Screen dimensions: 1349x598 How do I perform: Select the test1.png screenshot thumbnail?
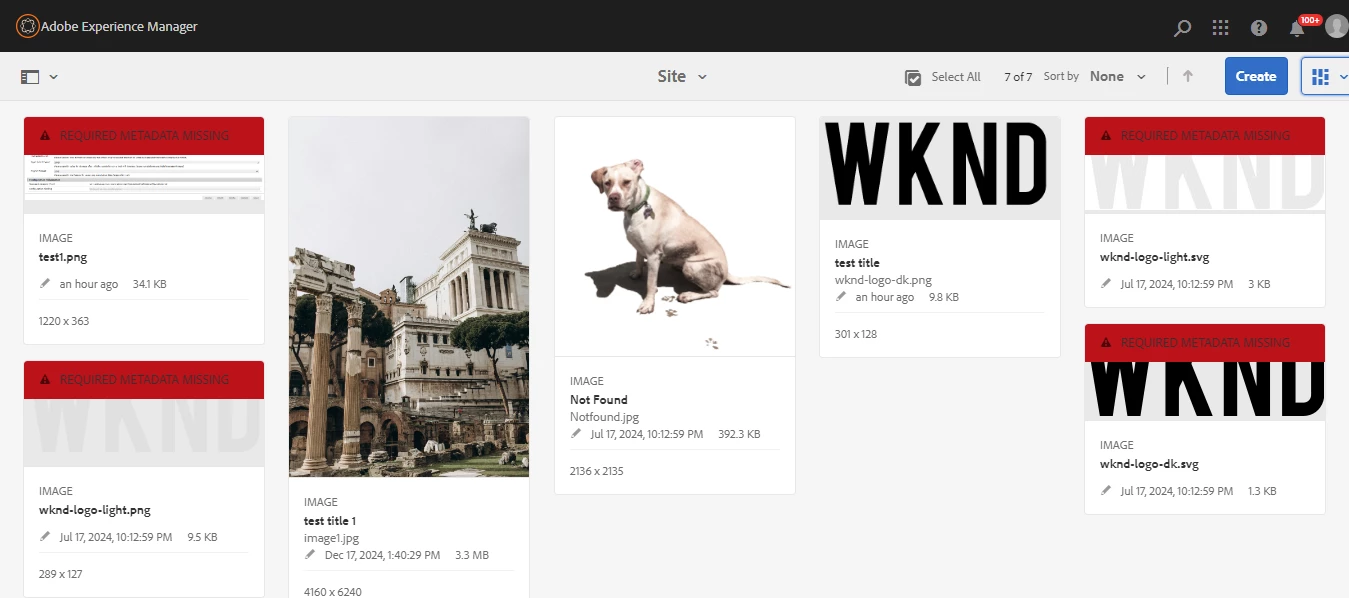(x=144, y=183)
